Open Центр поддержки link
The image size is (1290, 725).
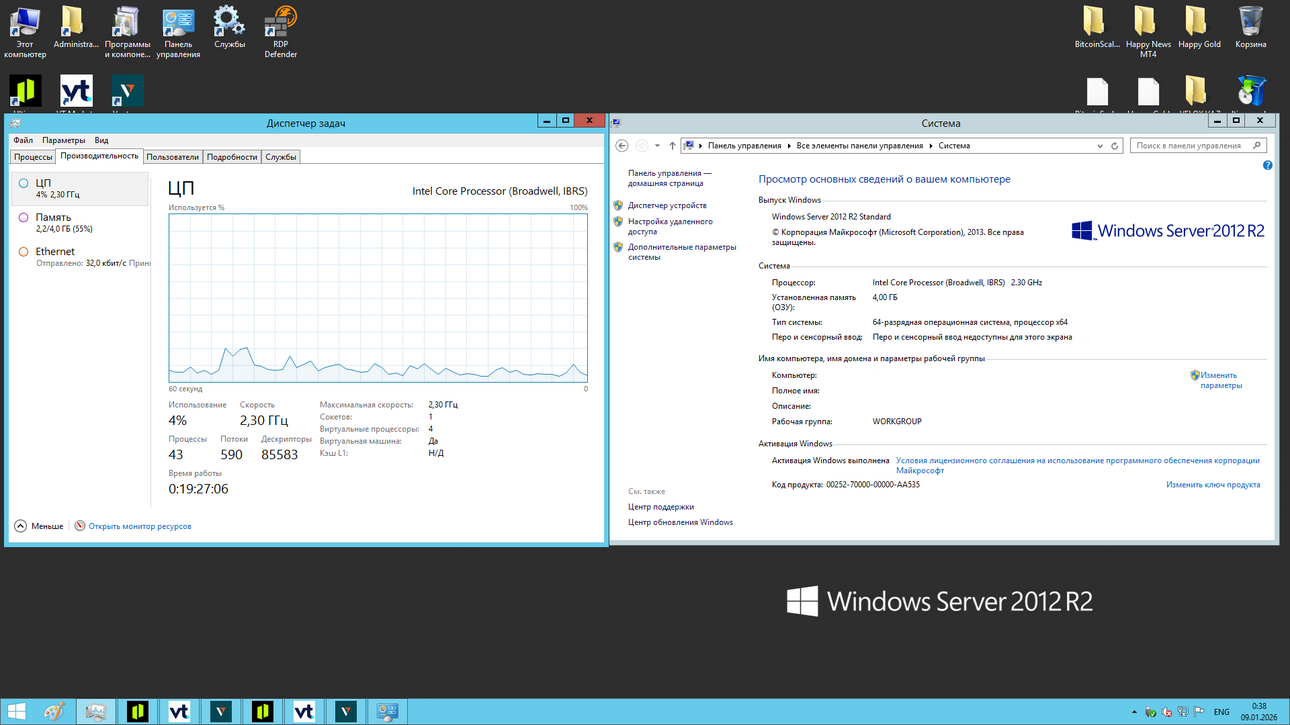pyautogui.click(x=661, y=507)
